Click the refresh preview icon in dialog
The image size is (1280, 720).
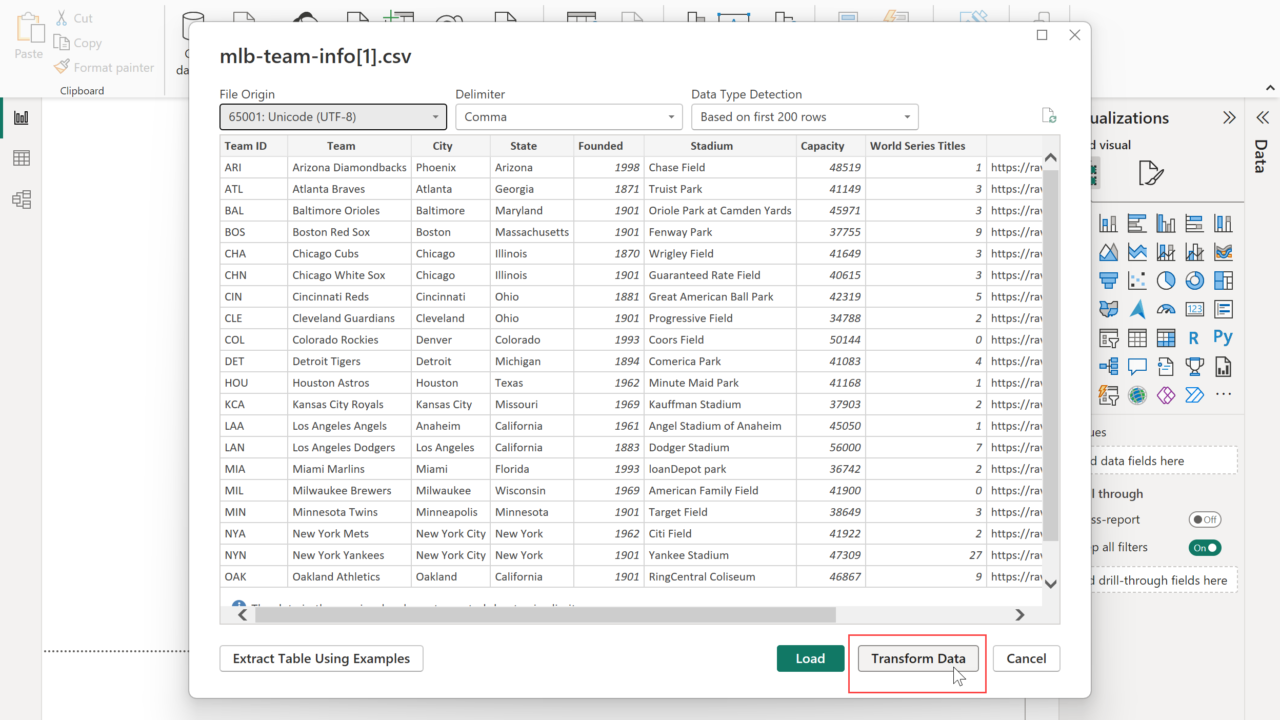[x=1049, y=116]
